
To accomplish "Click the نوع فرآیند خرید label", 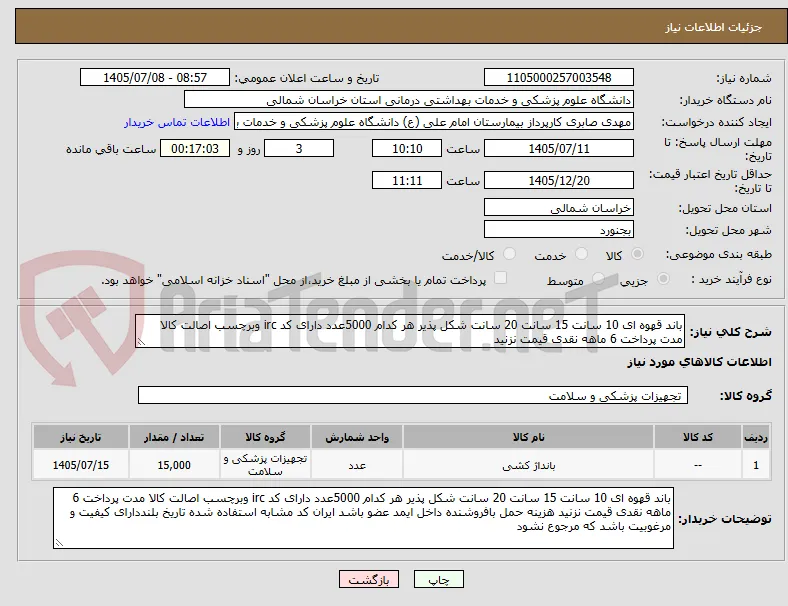I will pos(731,279).
